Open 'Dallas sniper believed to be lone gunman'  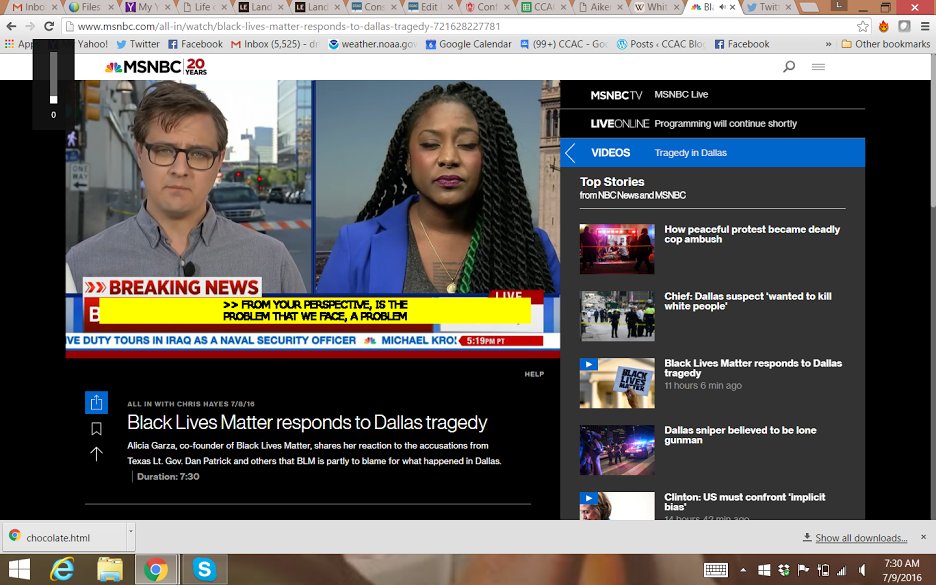tap(740, 435)
